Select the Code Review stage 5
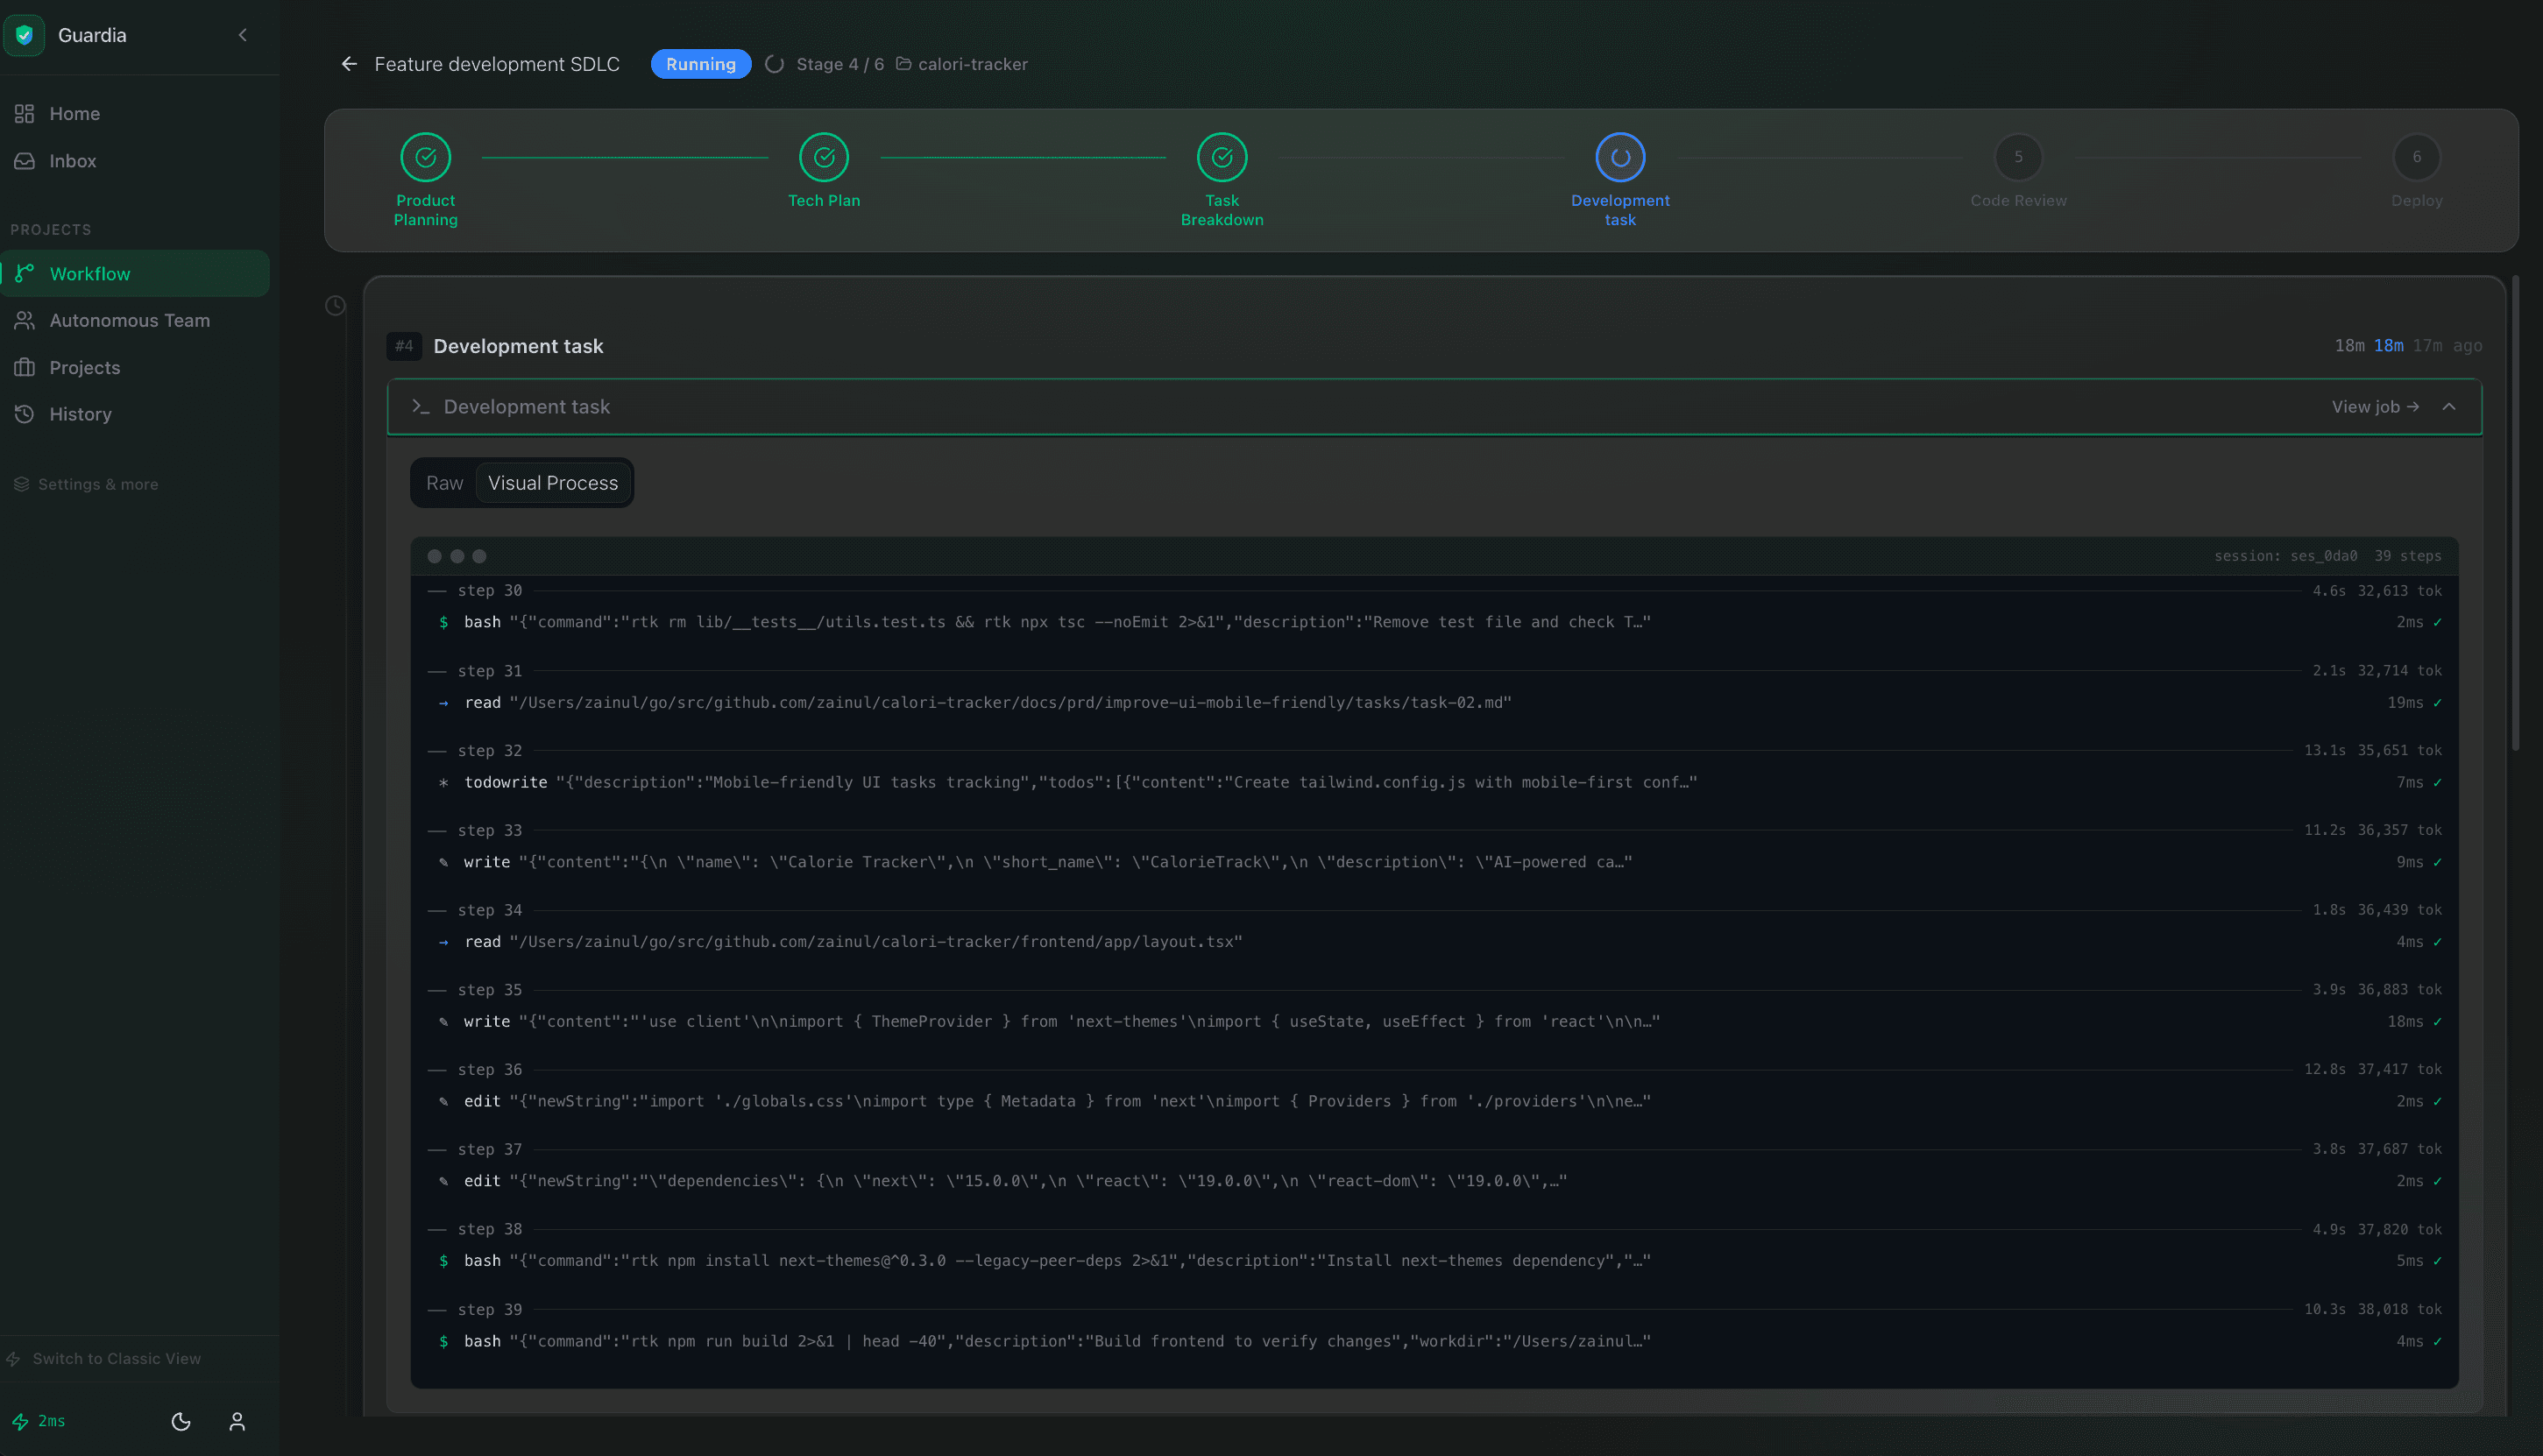2543x1456 pixels. tap(2018, 171)
